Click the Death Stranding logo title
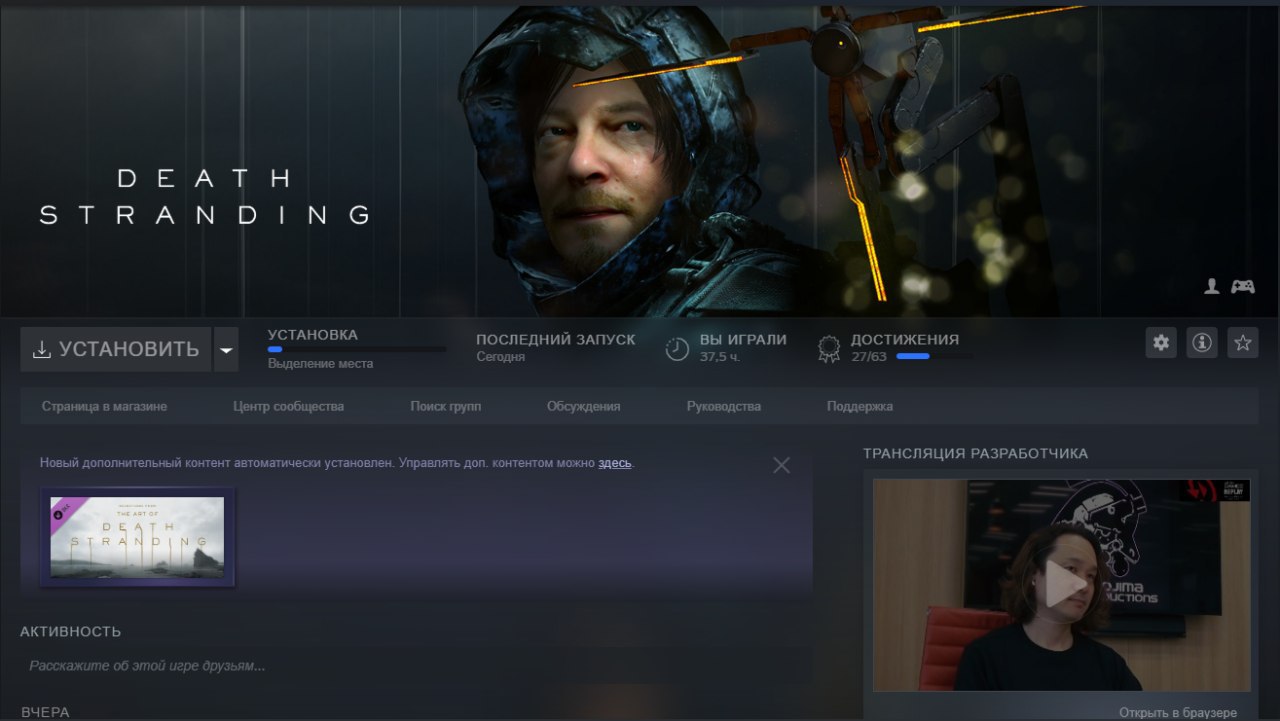Image resolution: width=1280 pixels, height=721 pixels. (x=205, y=197)
